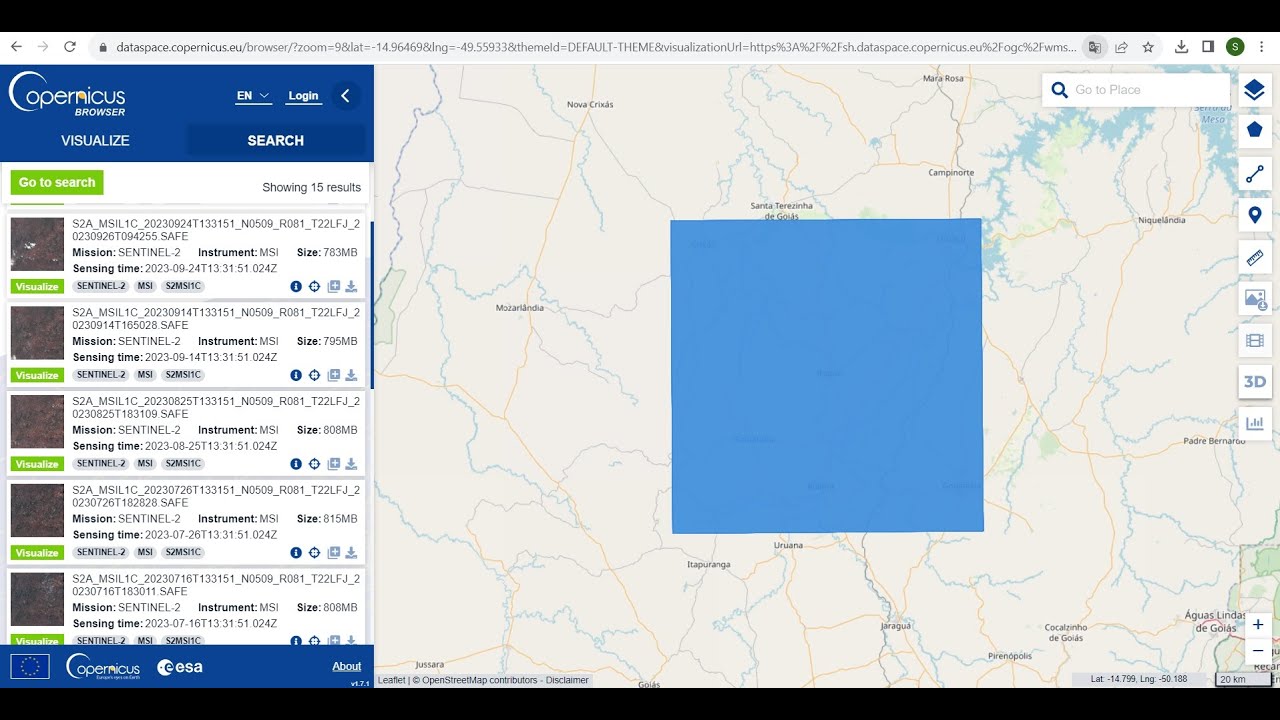
Task: Select the 20230825 result thumbnail
Action: coord(37,422)
